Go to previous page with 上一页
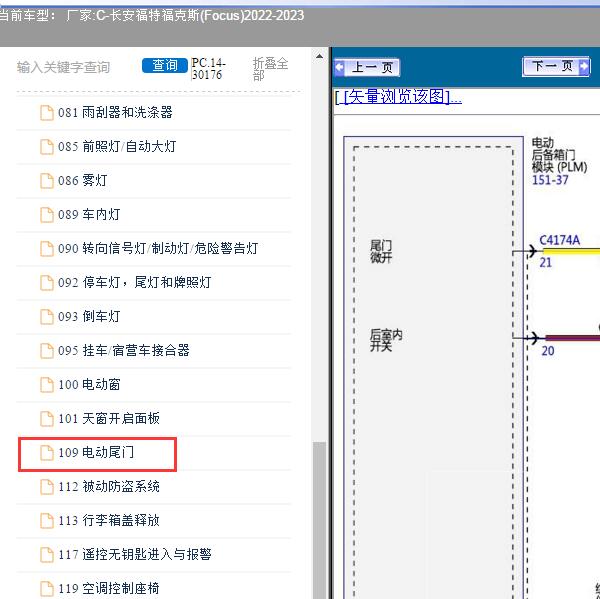600x599 pixels. pyautogui.click(x=367, y=67)
